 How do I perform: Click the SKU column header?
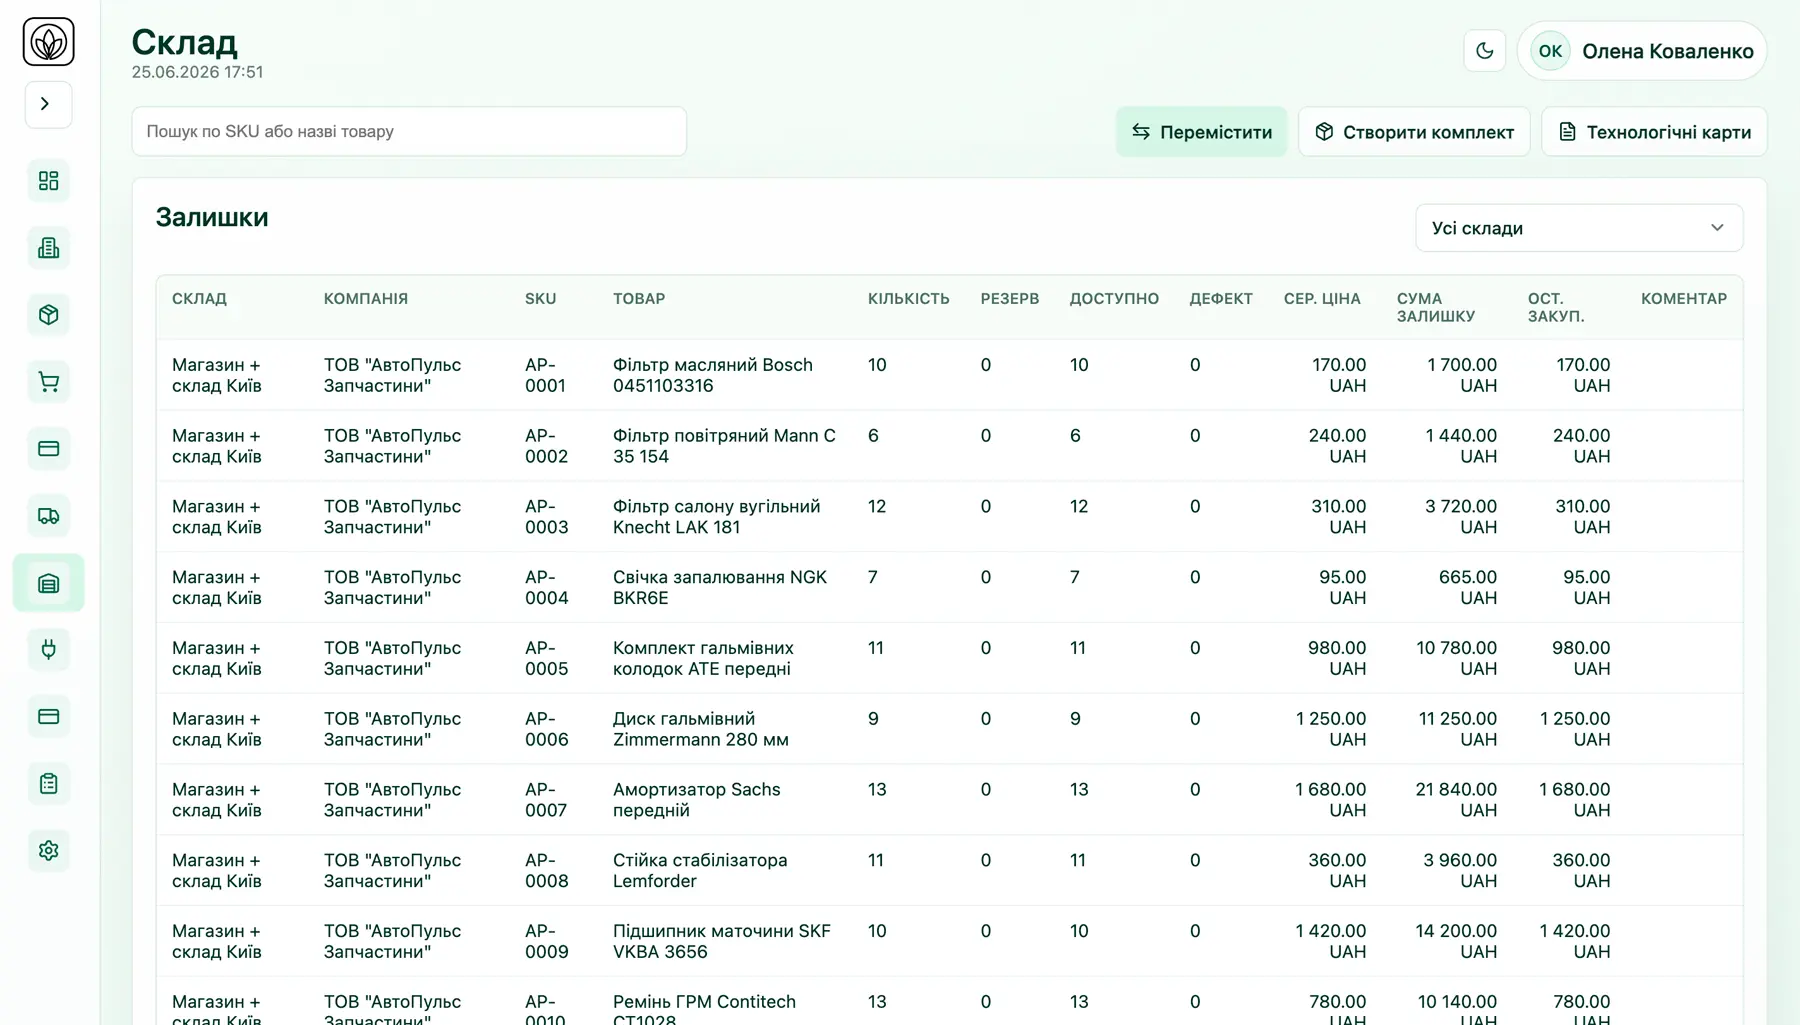[x=540, y=299]
